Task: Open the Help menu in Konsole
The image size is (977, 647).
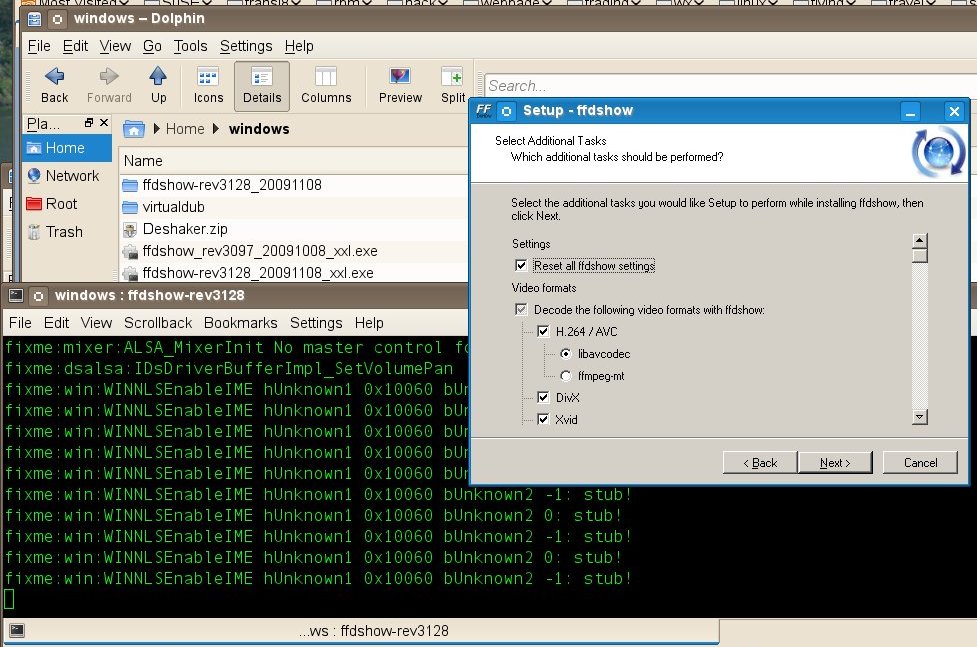Action: pos(369,323)
